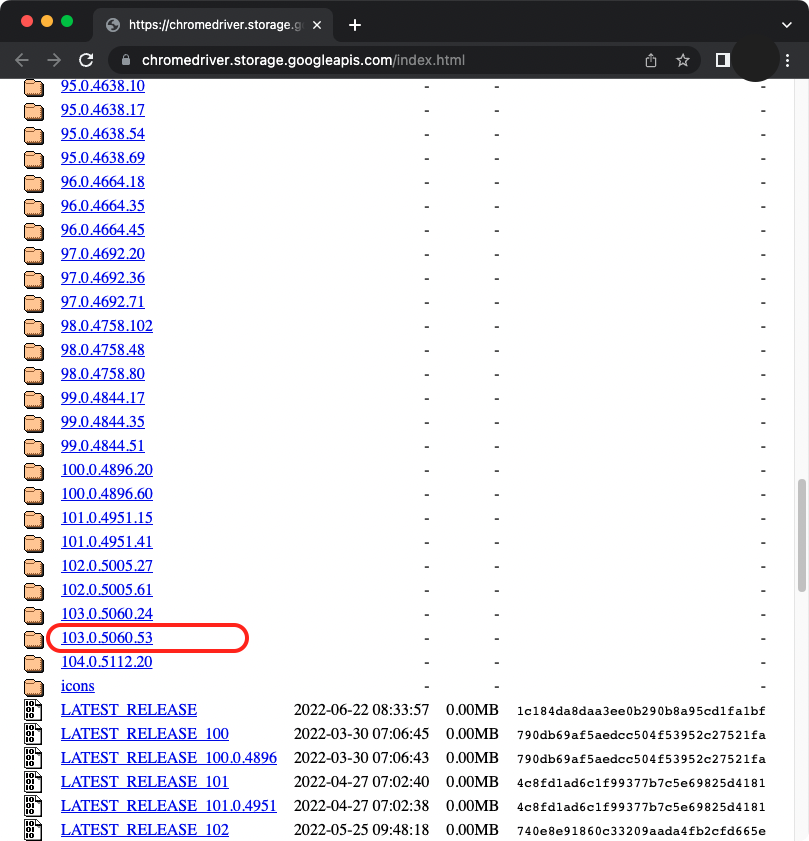Open the 95.0.4638.69 folder link
The image size is (809, 841).
(102, 158)
